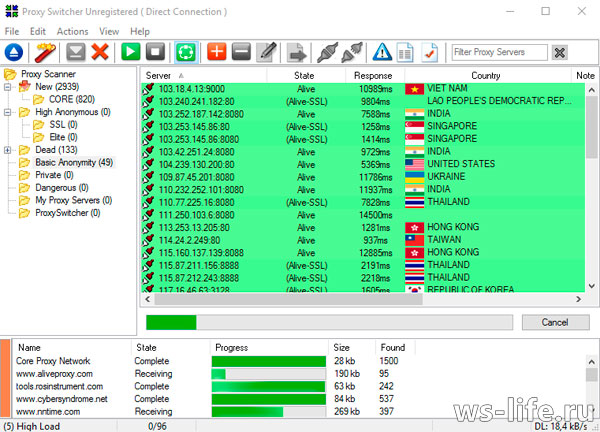The image size is (600, 432).
Task: Open the View menu
Action: click(x=109, y=31)
